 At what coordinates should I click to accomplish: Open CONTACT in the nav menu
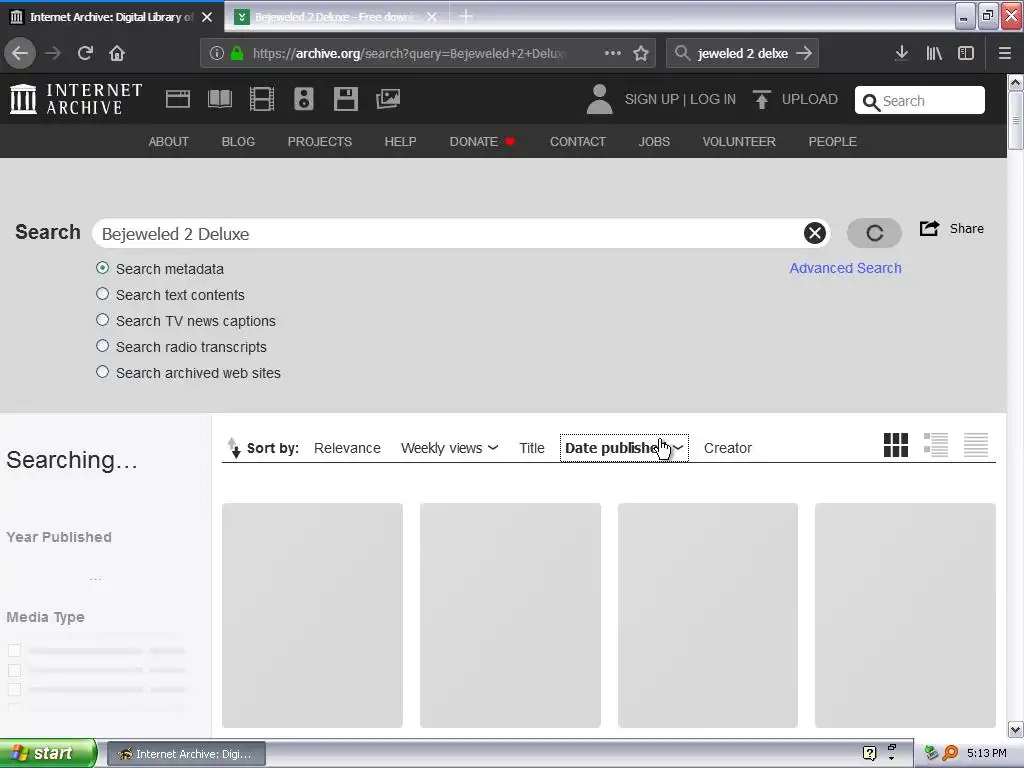click(578, 142)
